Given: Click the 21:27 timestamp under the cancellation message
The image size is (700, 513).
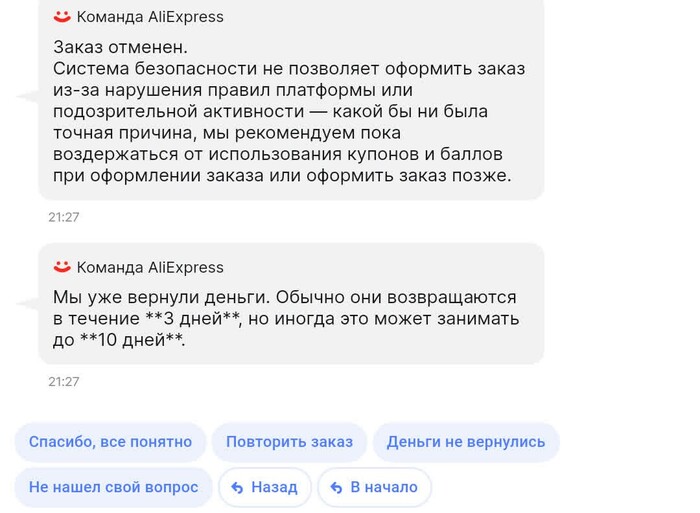Looking at the screenshot, I should click(x=63, y=217).
